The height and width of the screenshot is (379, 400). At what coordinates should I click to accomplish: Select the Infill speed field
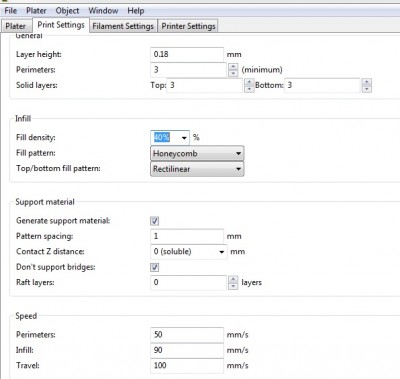(x=187, y=350)
